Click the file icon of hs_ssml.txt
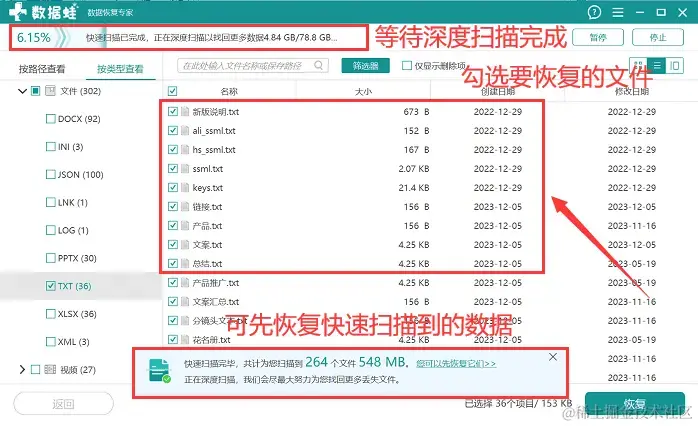698x426 pixels. coord(185,150)
